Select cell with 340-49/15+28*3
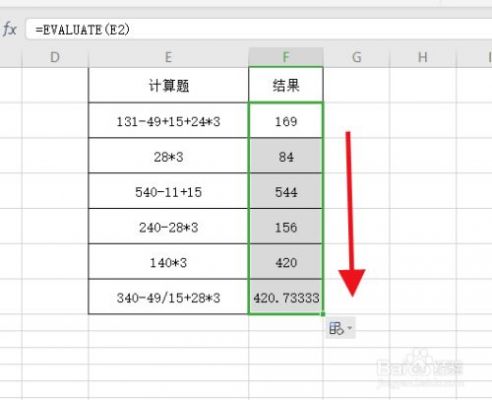Screen dimensions: 492x400 click(168, 297)
